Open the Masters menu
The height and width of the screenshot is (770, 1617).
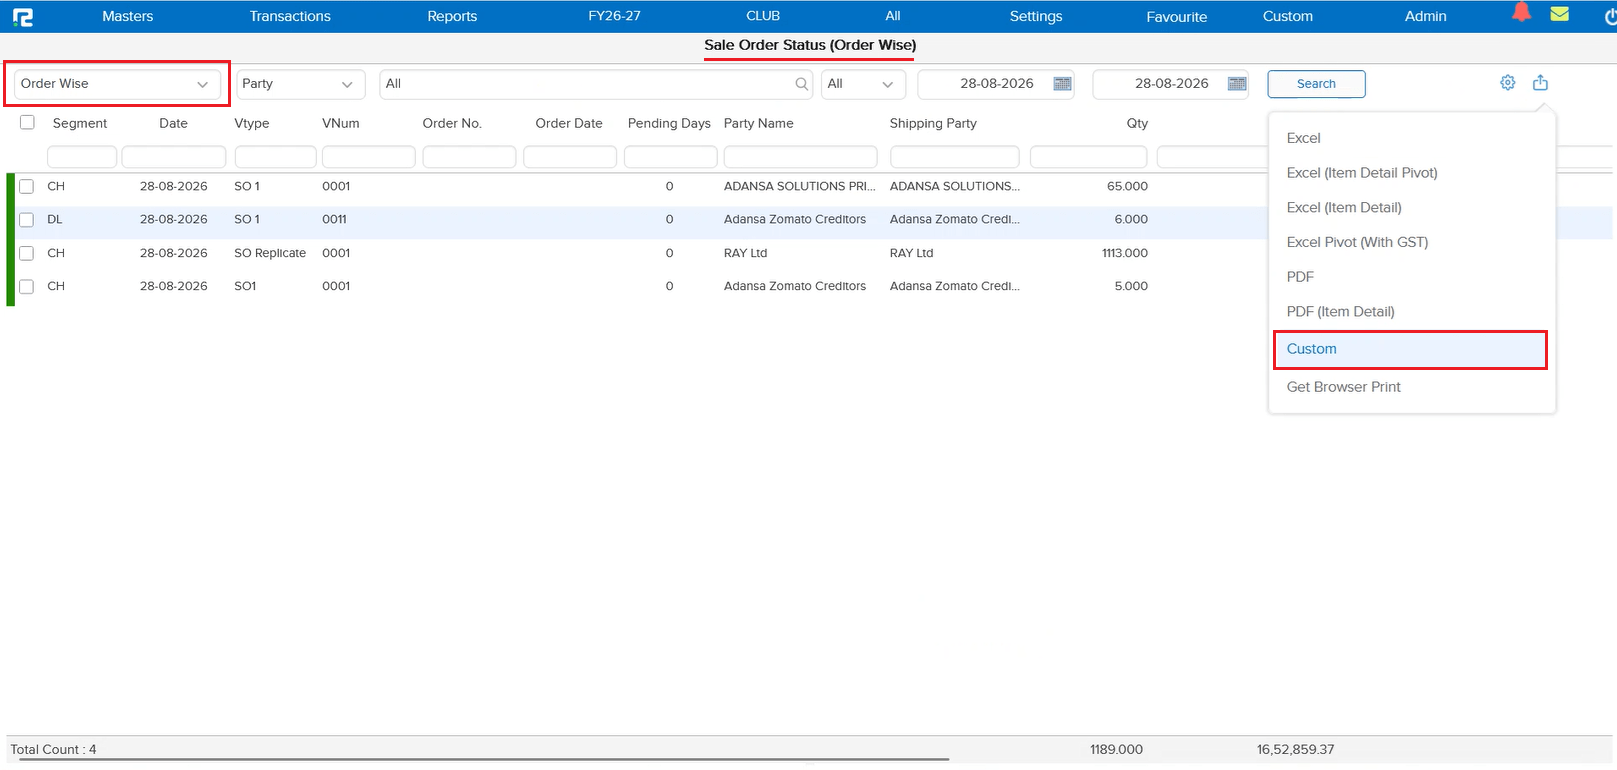tap(127, 16)
